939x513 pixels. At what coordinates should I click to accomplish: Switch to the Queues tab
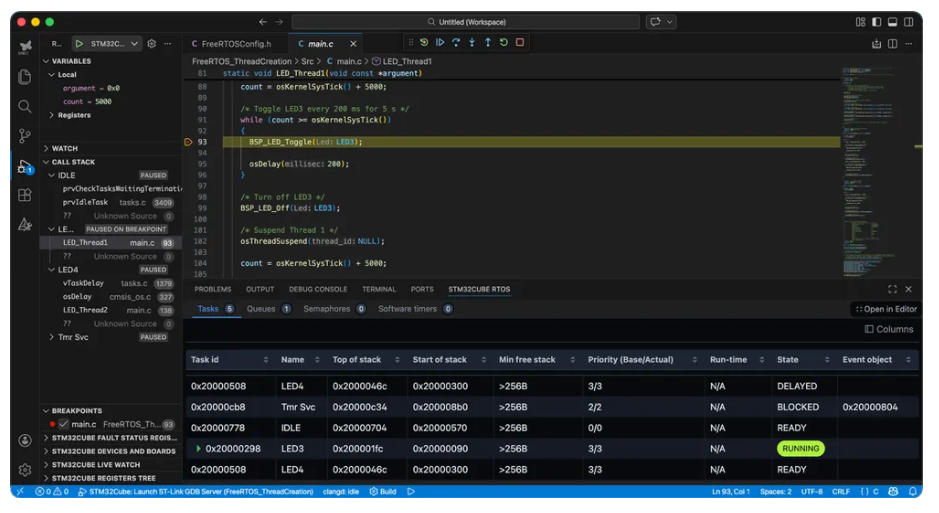[268, 309]
